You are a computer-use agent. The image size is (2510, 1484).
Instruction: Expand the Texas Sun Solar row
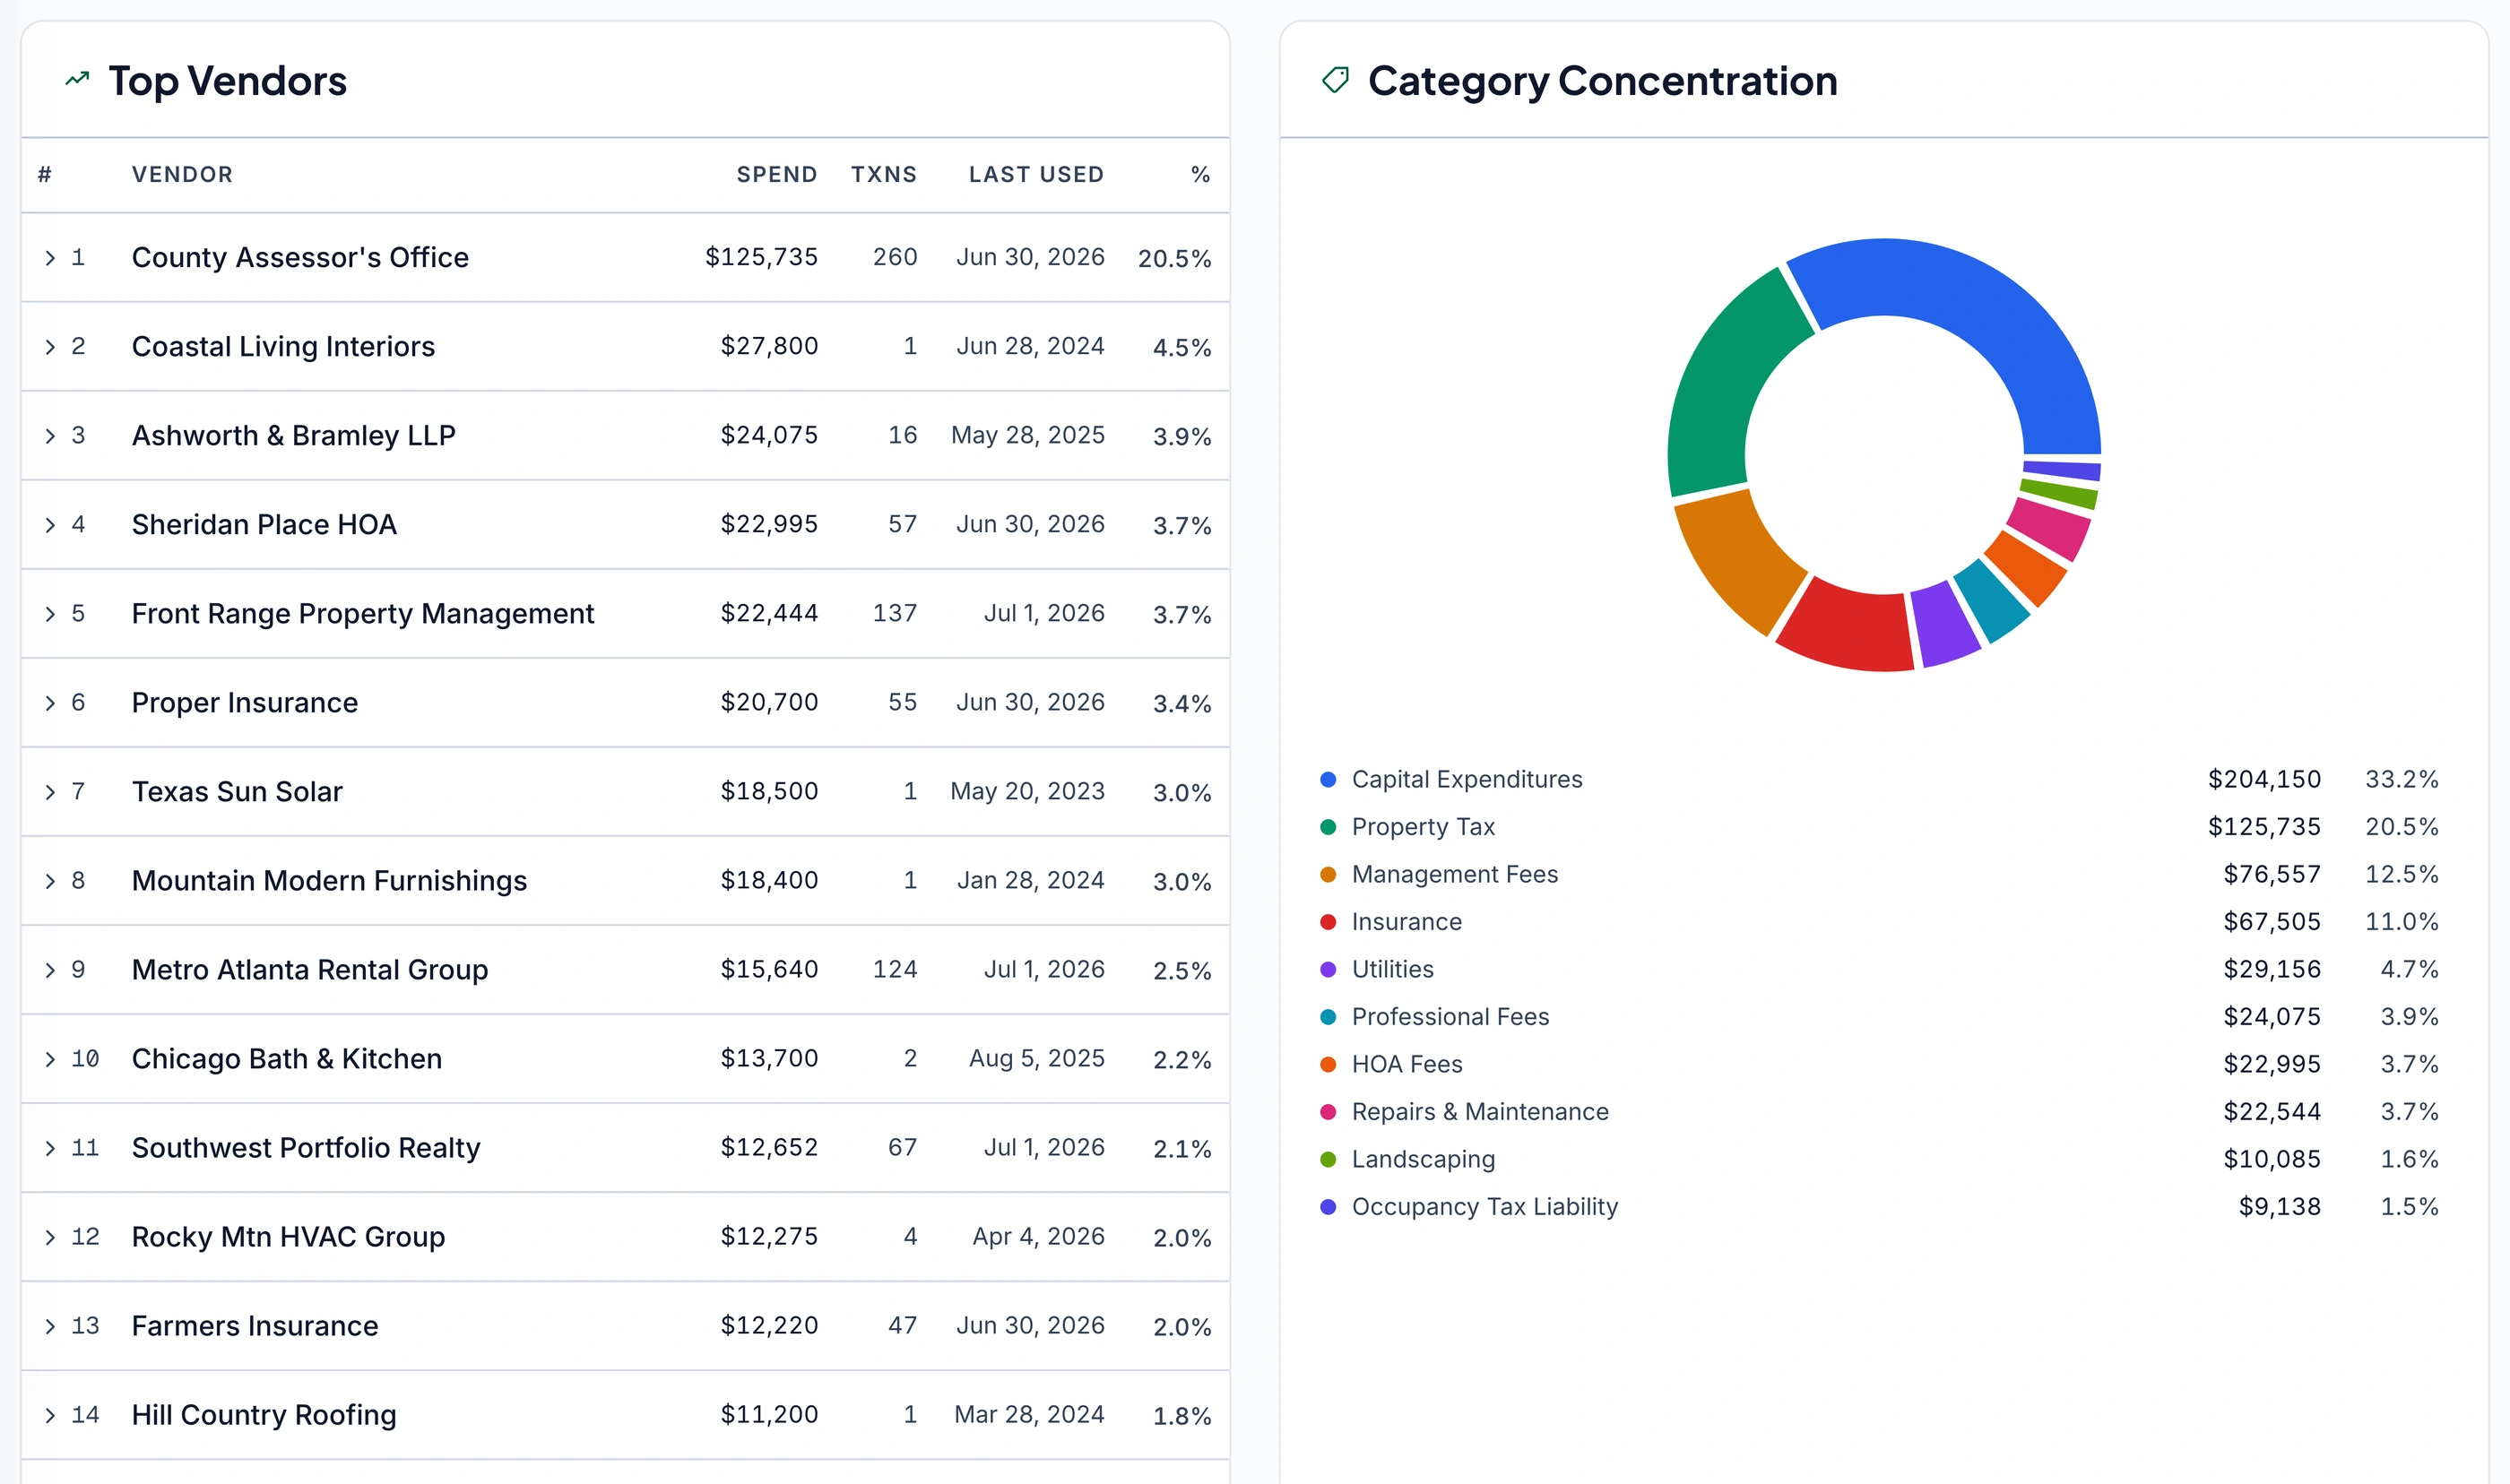(50, 792)
